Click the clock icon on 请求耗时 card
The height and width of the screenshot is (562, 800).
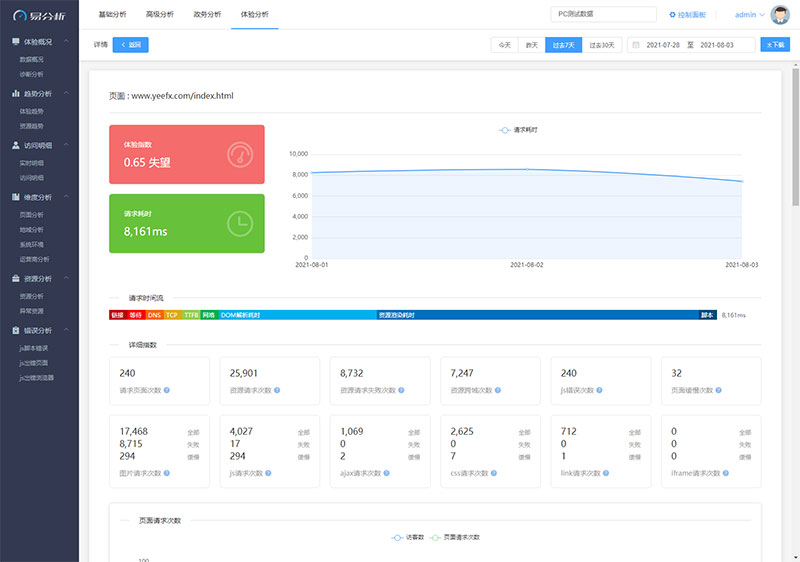click(240, 224)
